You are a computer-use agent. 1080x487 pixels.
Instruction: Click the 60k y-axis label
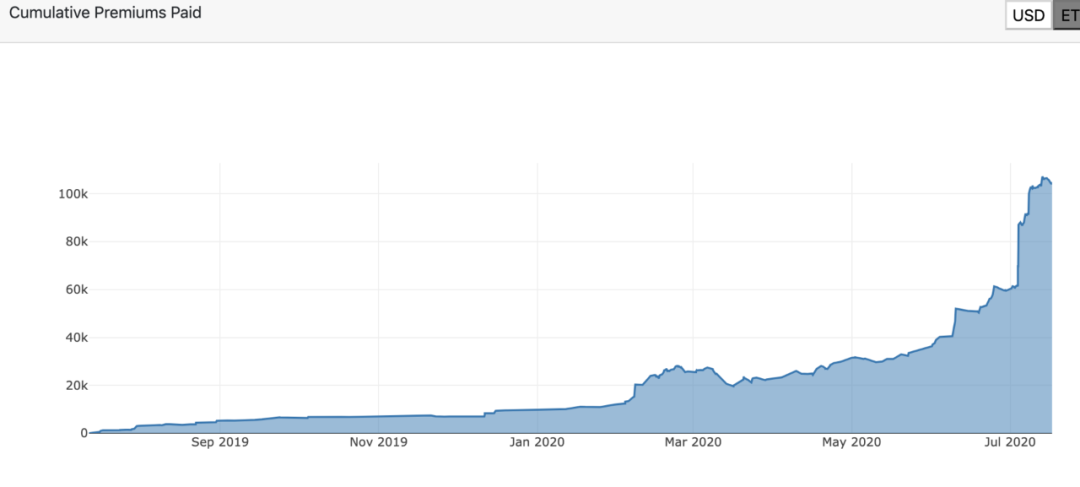pos(76,290)
